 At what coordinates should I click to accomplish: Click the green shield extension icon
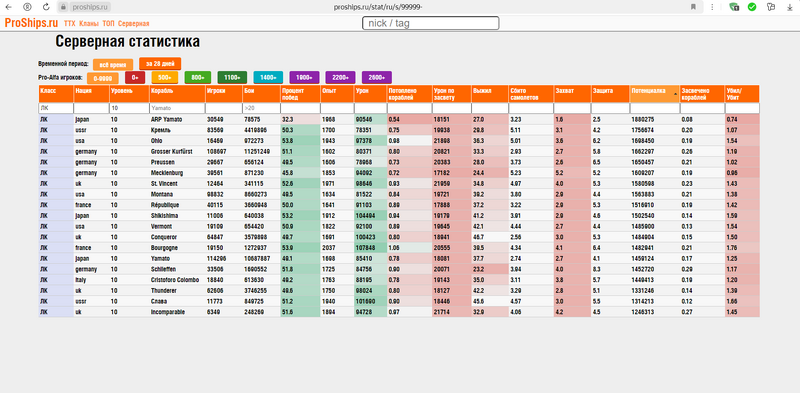[734, 7]
